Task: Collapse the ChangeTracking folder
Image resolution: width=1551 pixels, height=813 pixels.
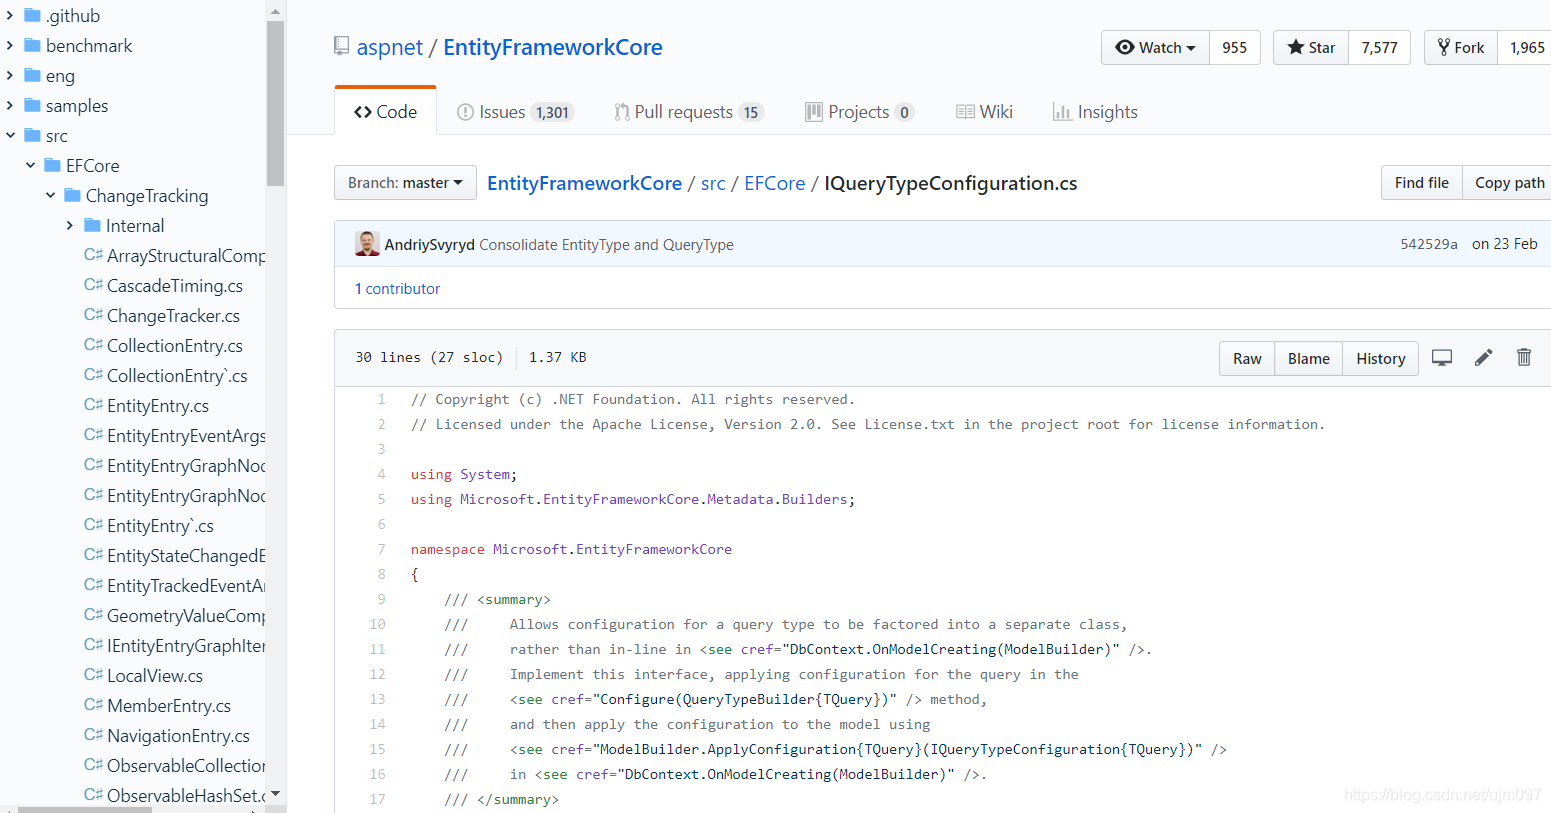Action: 50,195
